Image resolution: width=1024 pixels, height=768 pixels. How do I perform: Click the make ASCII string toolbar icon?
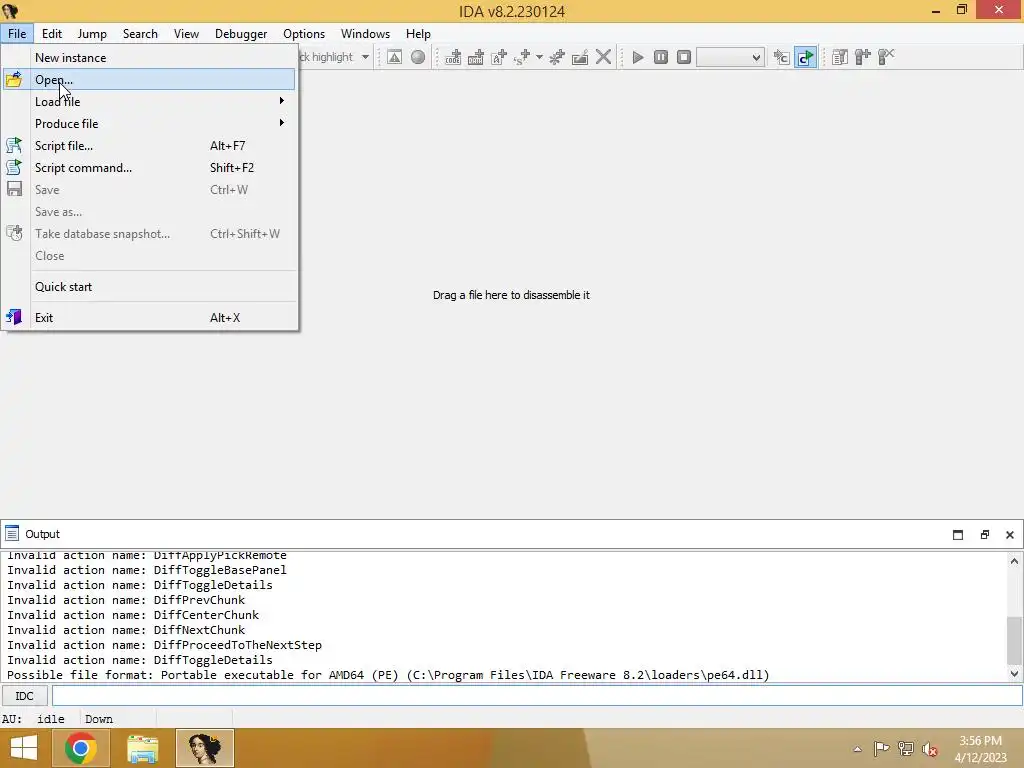pos(499,57)
